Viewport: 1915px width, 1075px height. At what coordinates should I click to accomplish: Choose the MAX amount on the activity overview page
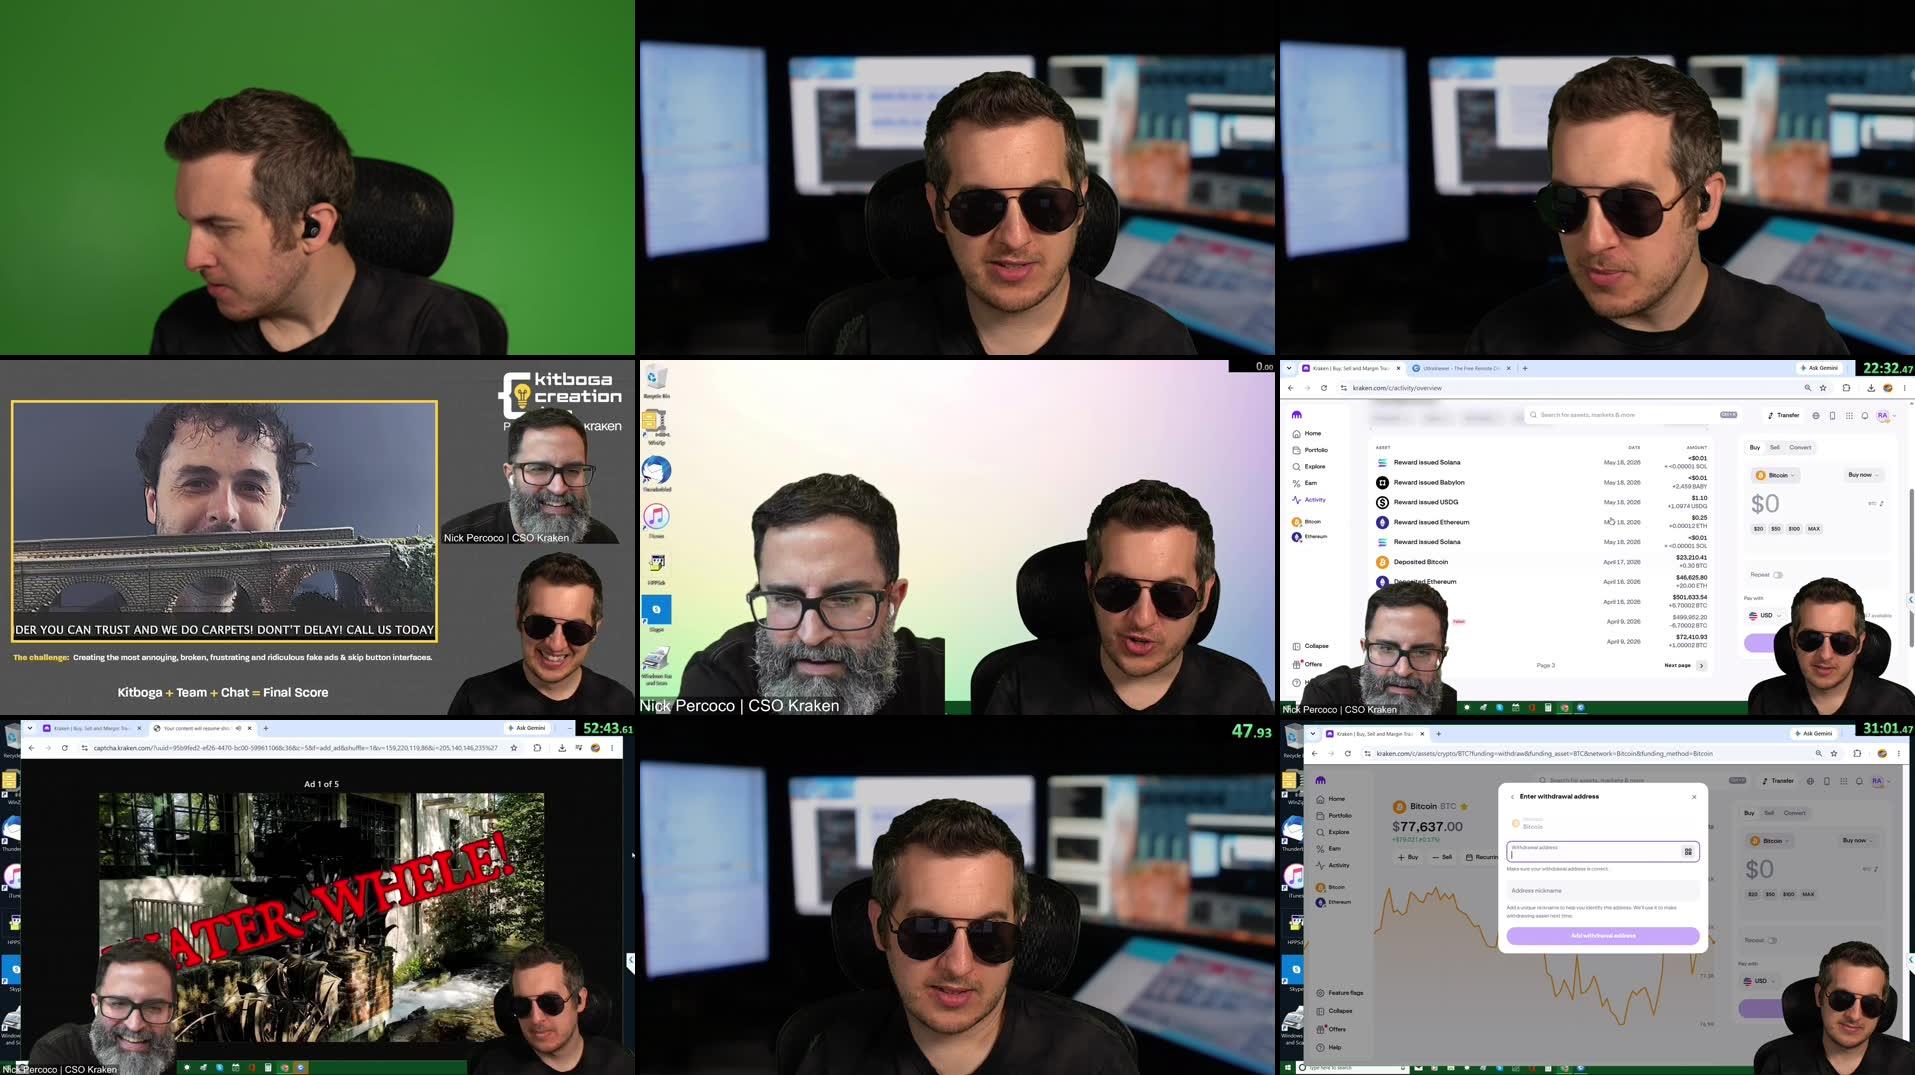click(1814, 529)
